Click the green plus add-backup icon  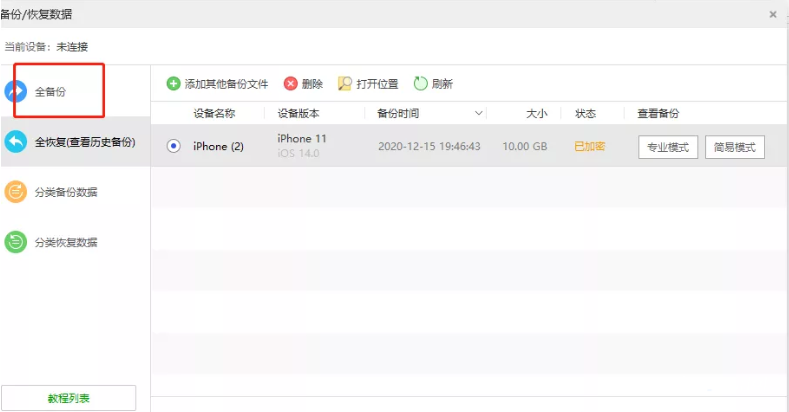pos(174,84)
